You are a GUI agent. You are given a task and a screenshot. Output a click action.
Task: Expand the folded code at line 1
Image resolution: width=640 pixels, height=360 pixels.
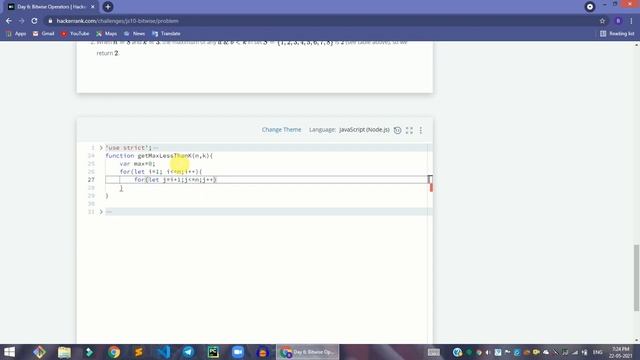(x=101, y=148)
